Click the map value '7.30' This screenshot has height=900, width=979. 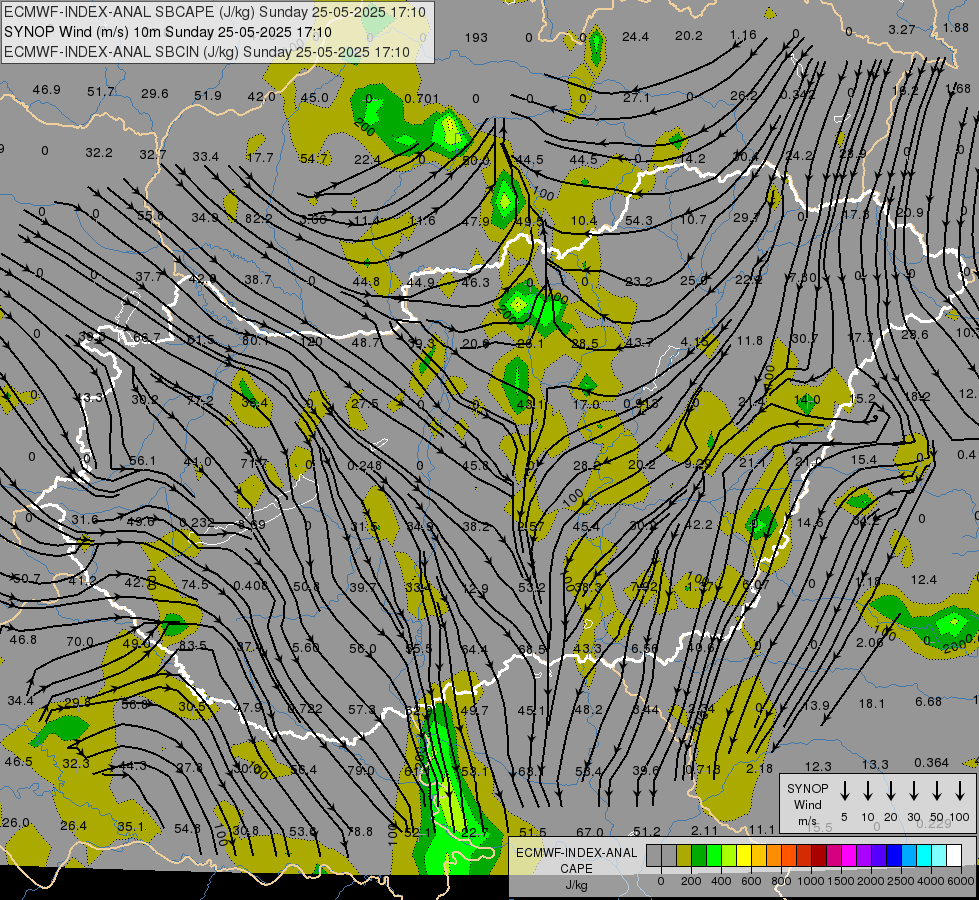803,277
